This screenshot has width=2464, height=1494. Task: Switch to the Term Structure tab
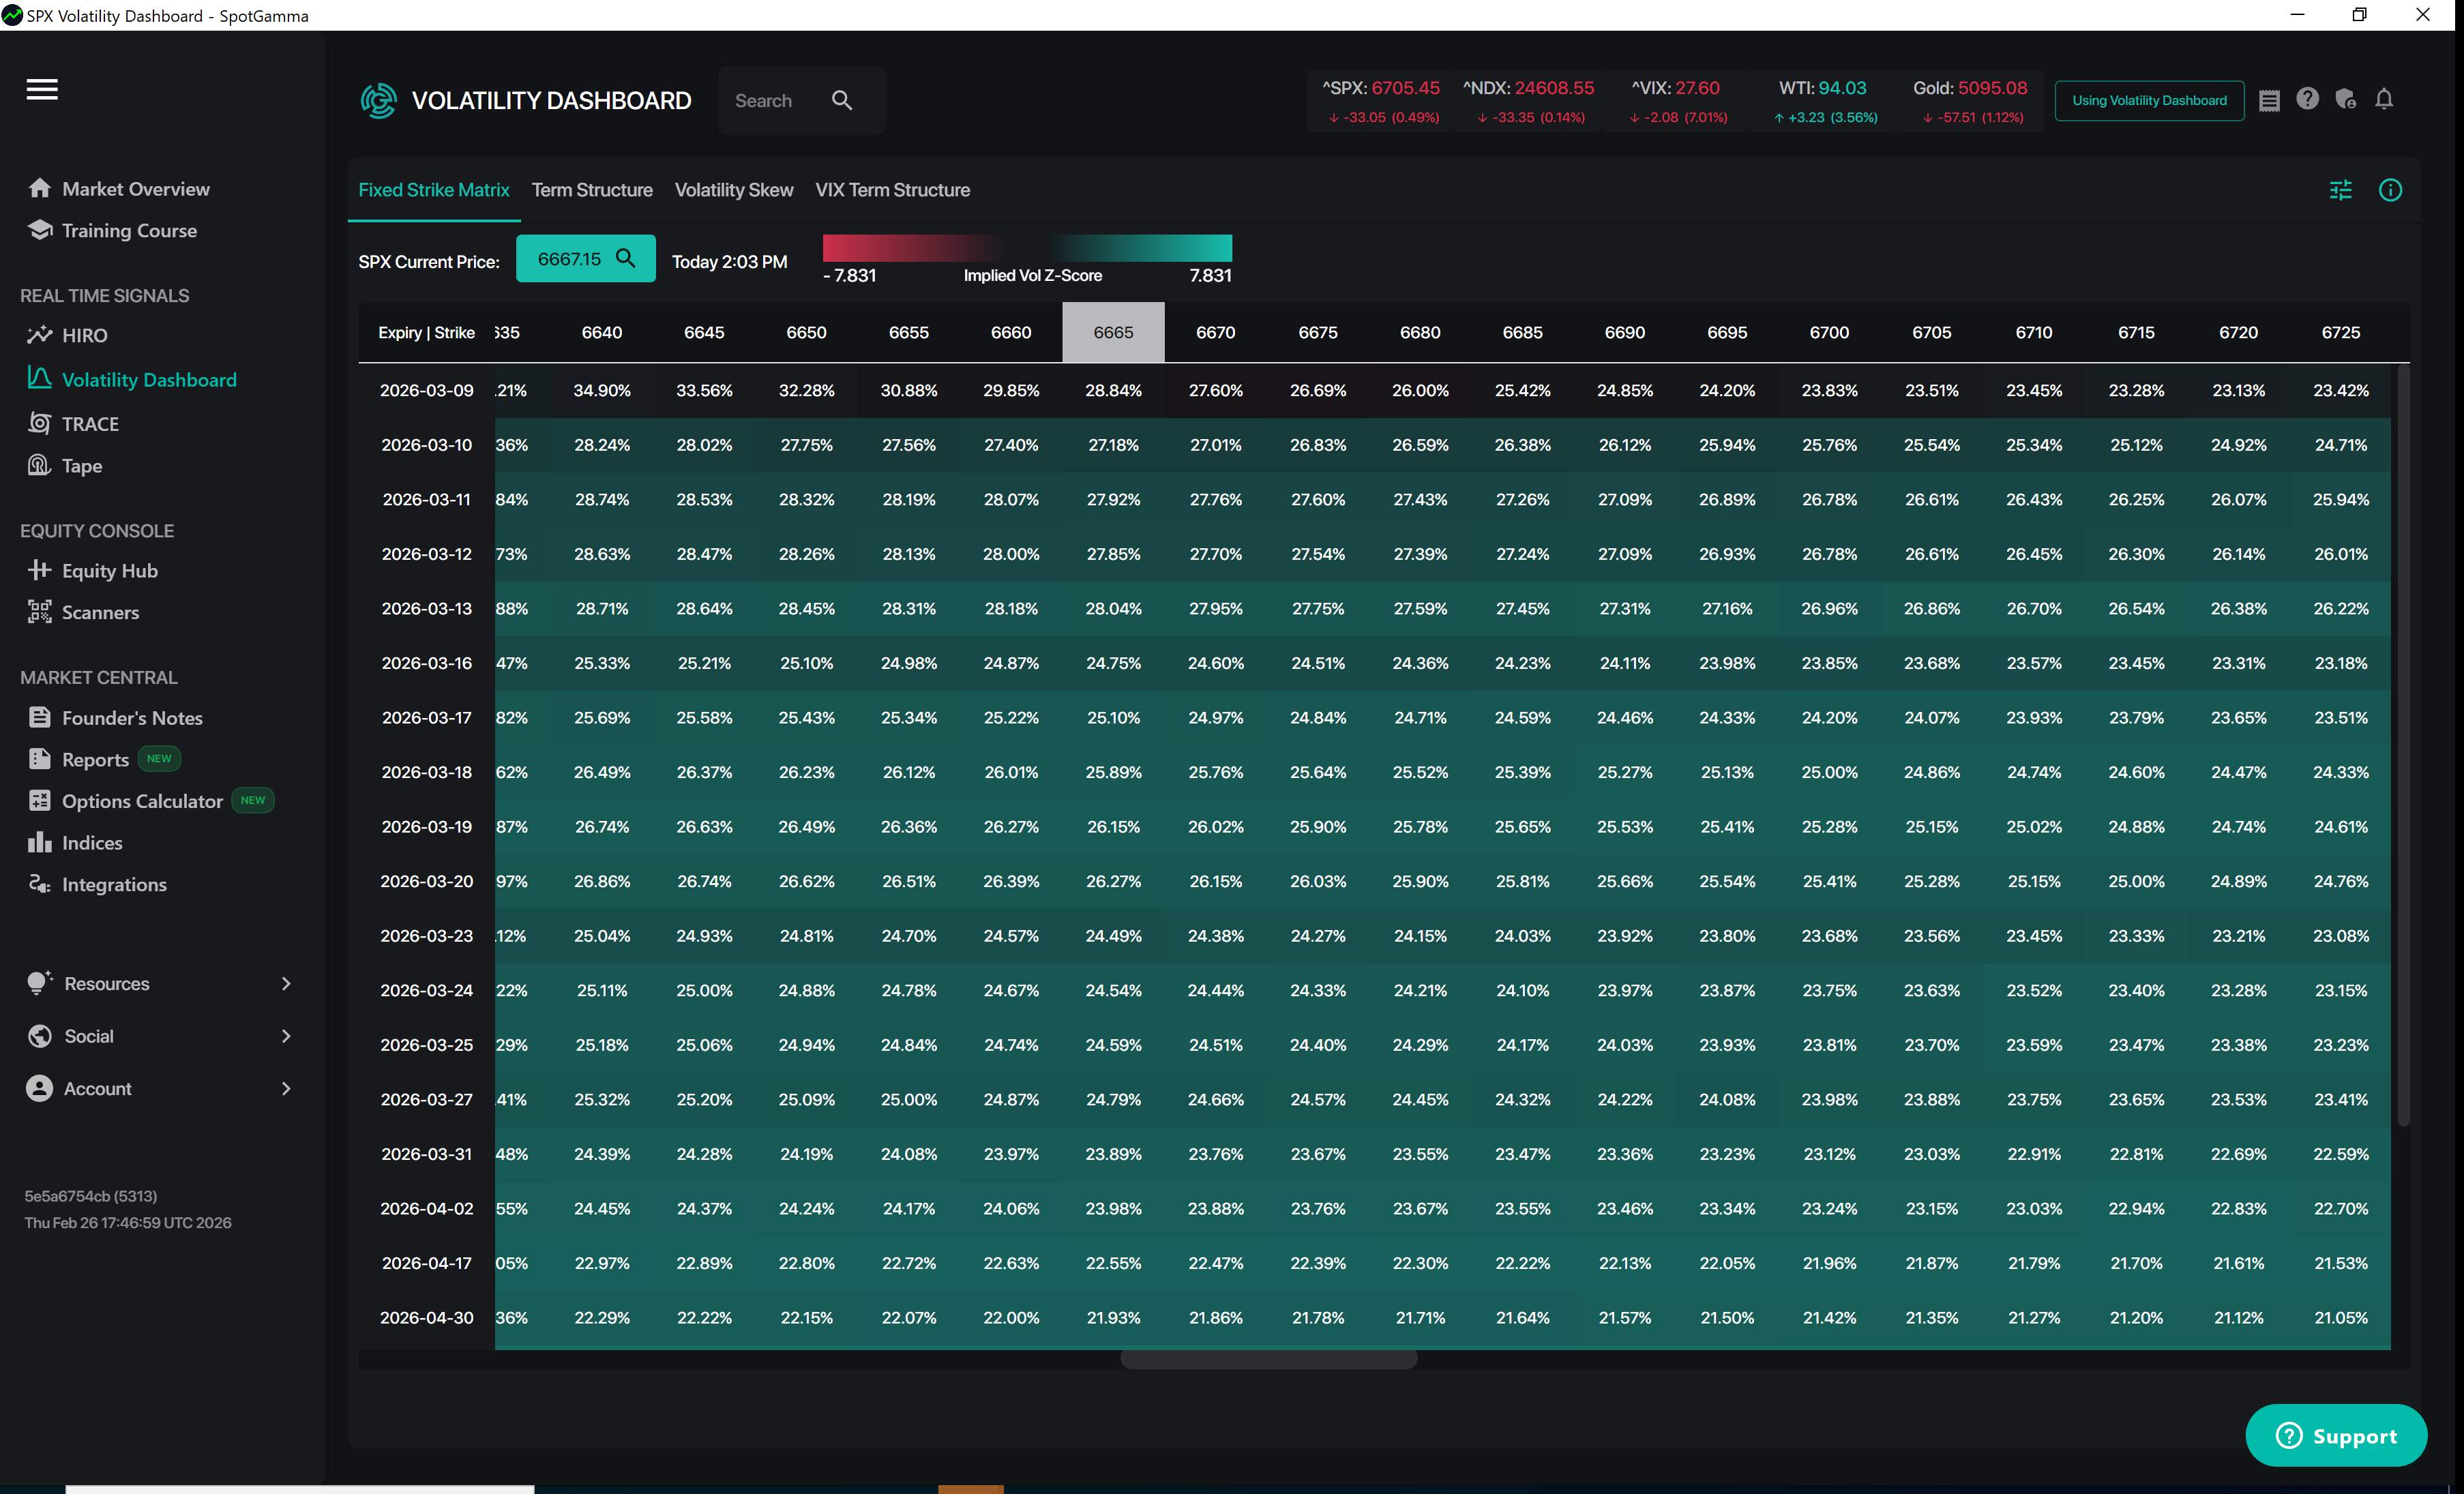click(592, 190)
